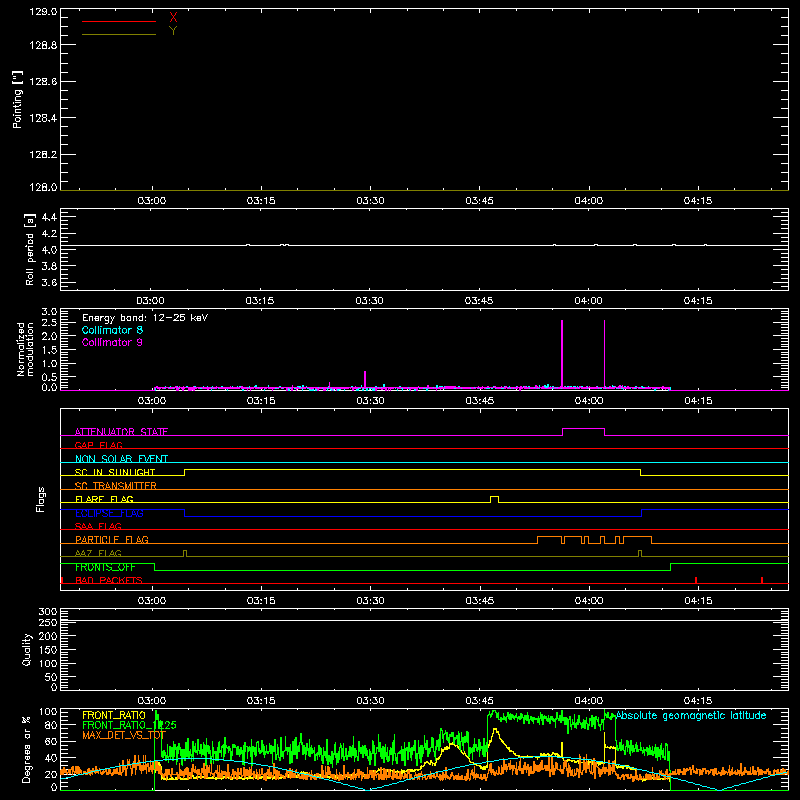Screen dimensions: 800x800
Task: Click the Degrees or % axis title
Action: [x=27, y=750]
